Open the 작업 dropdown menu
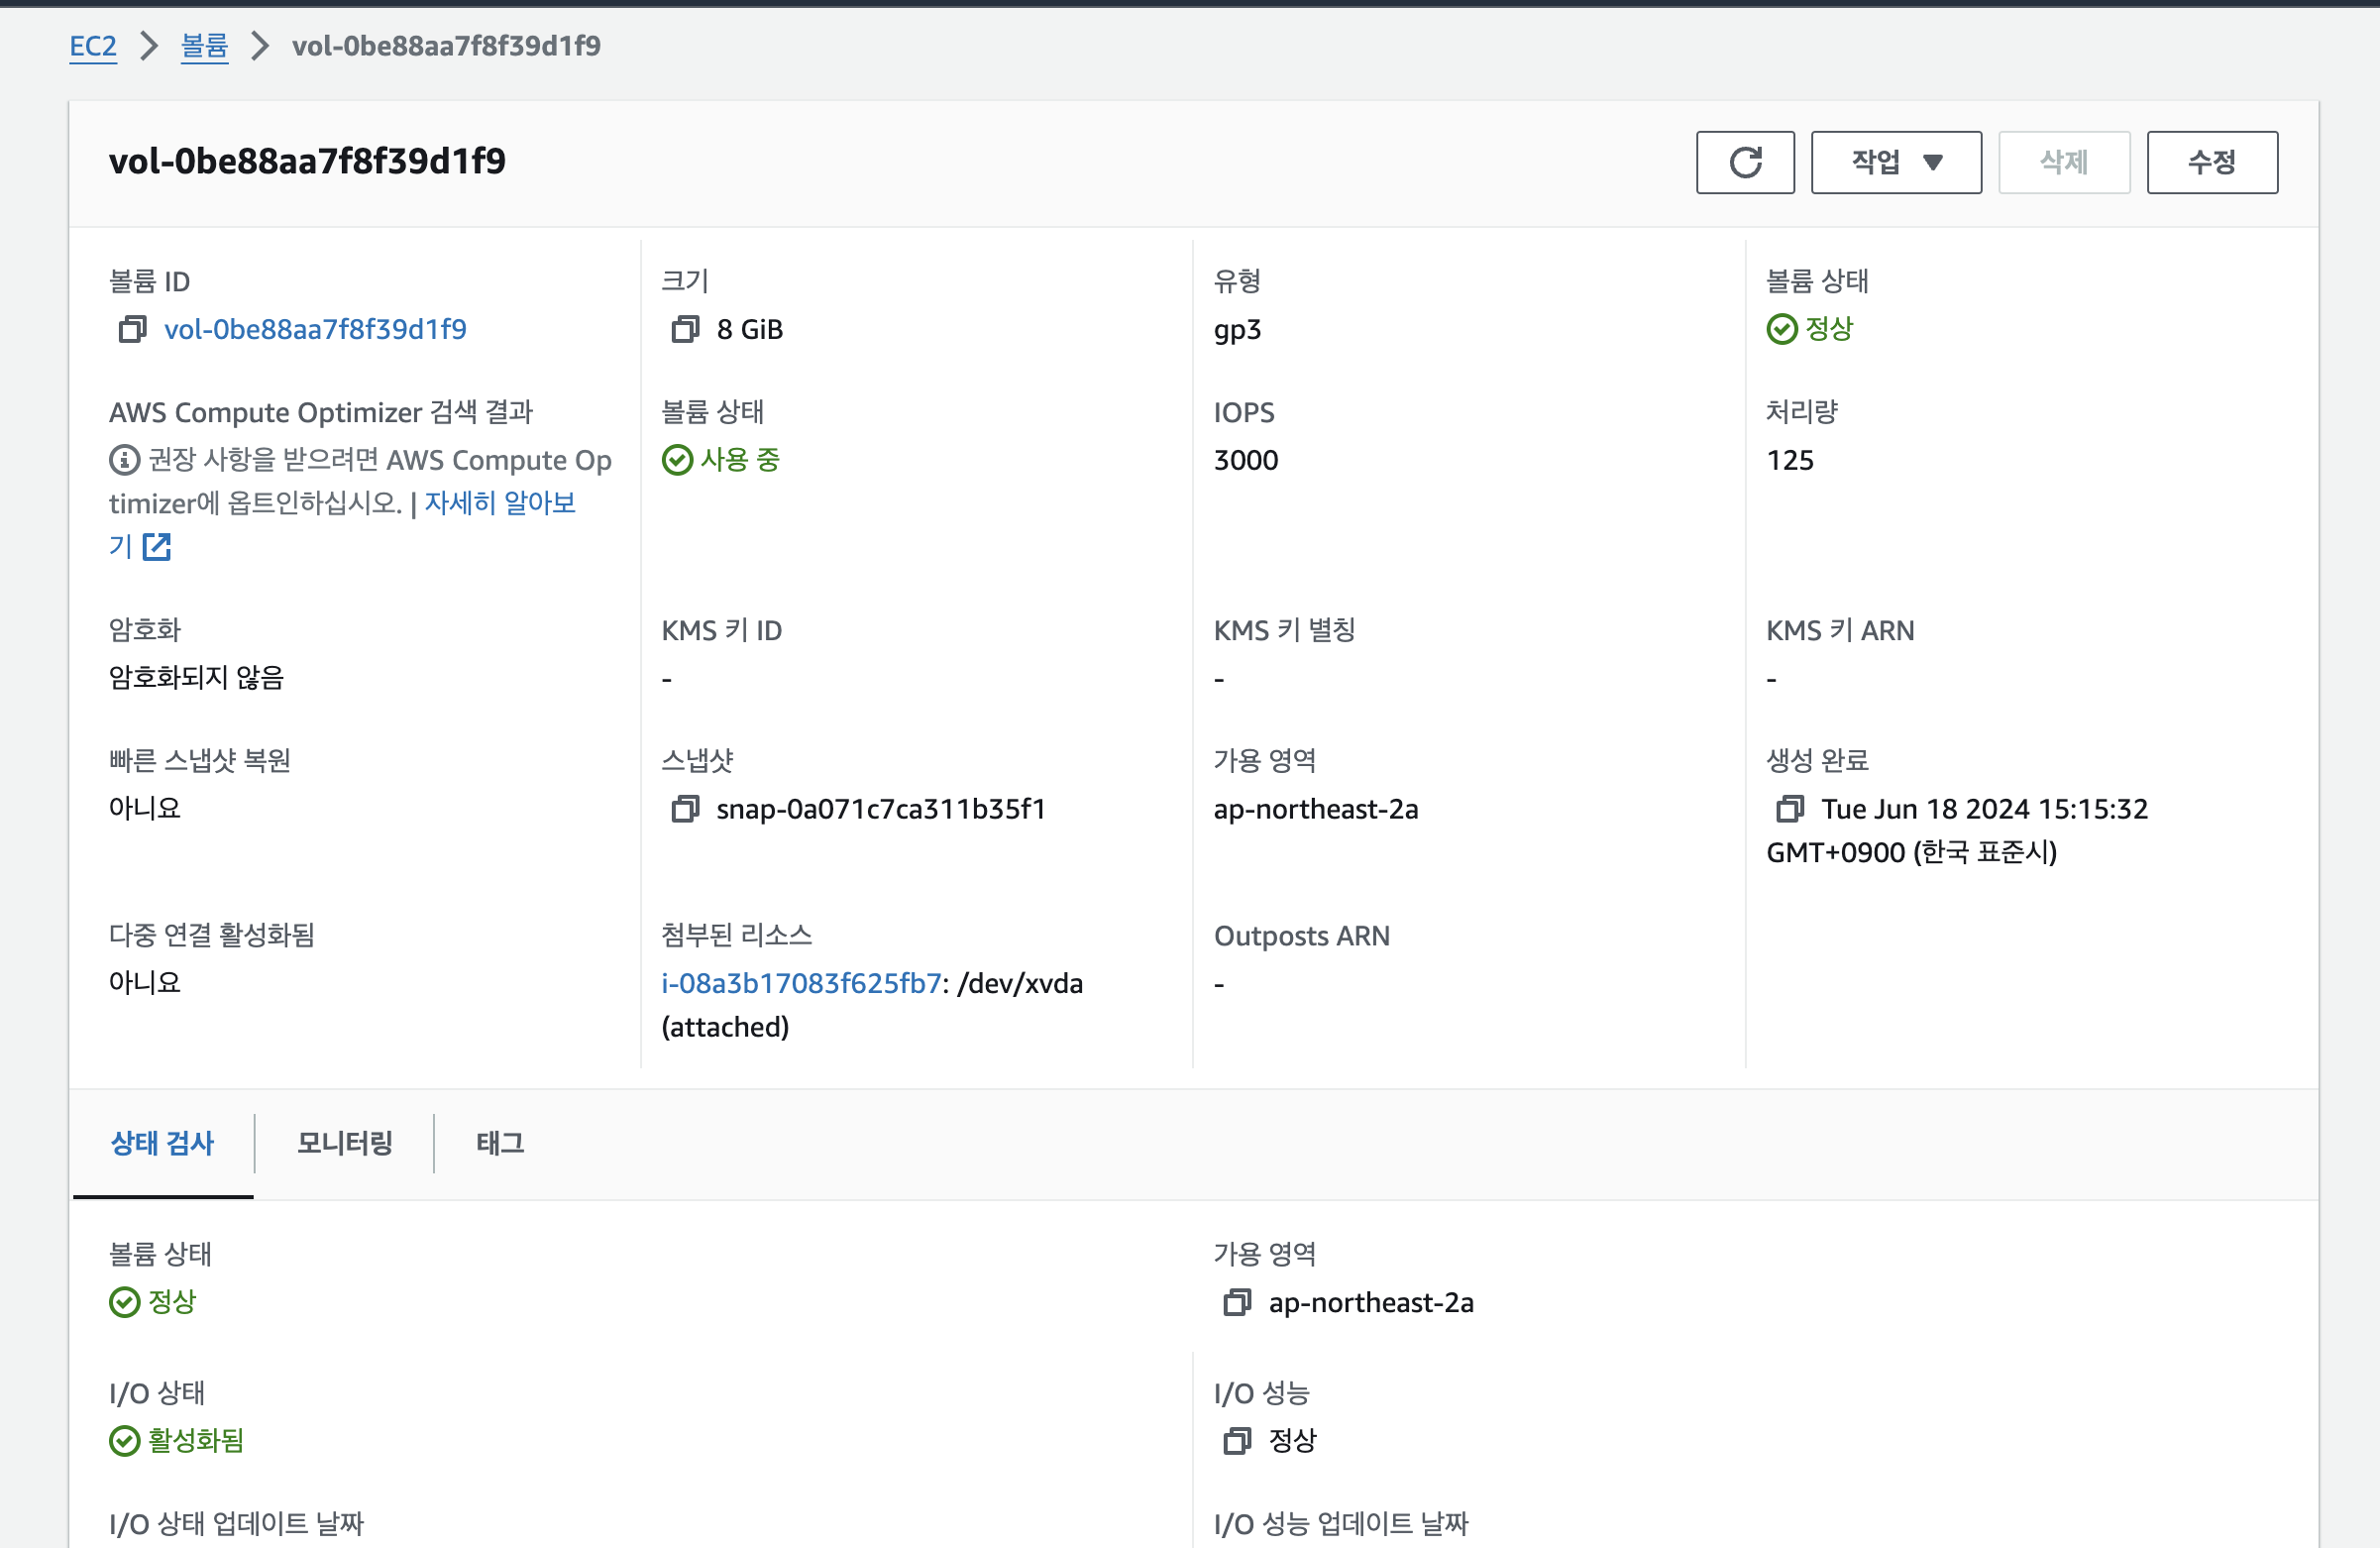This screenshot has height=1548, width=2380. (x=1895, y=162)
